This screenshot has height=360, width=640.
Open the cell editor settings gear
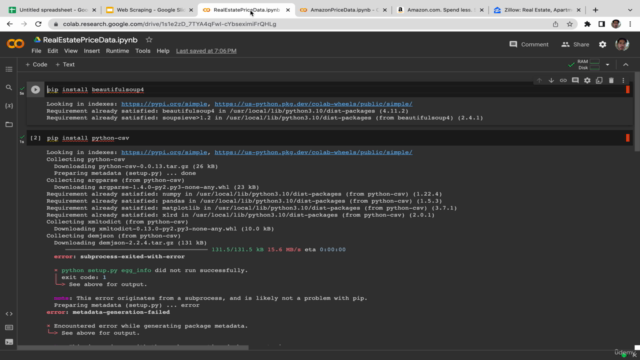tap(587, 80)
